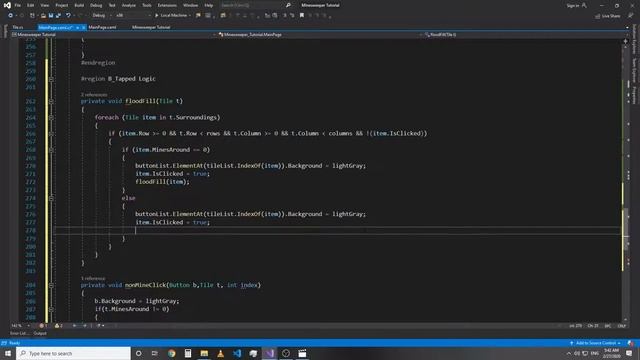Viewport: 640px width, 360px height.
Task: Click the Save icon in toolbar
Action: tap(51, 16)
